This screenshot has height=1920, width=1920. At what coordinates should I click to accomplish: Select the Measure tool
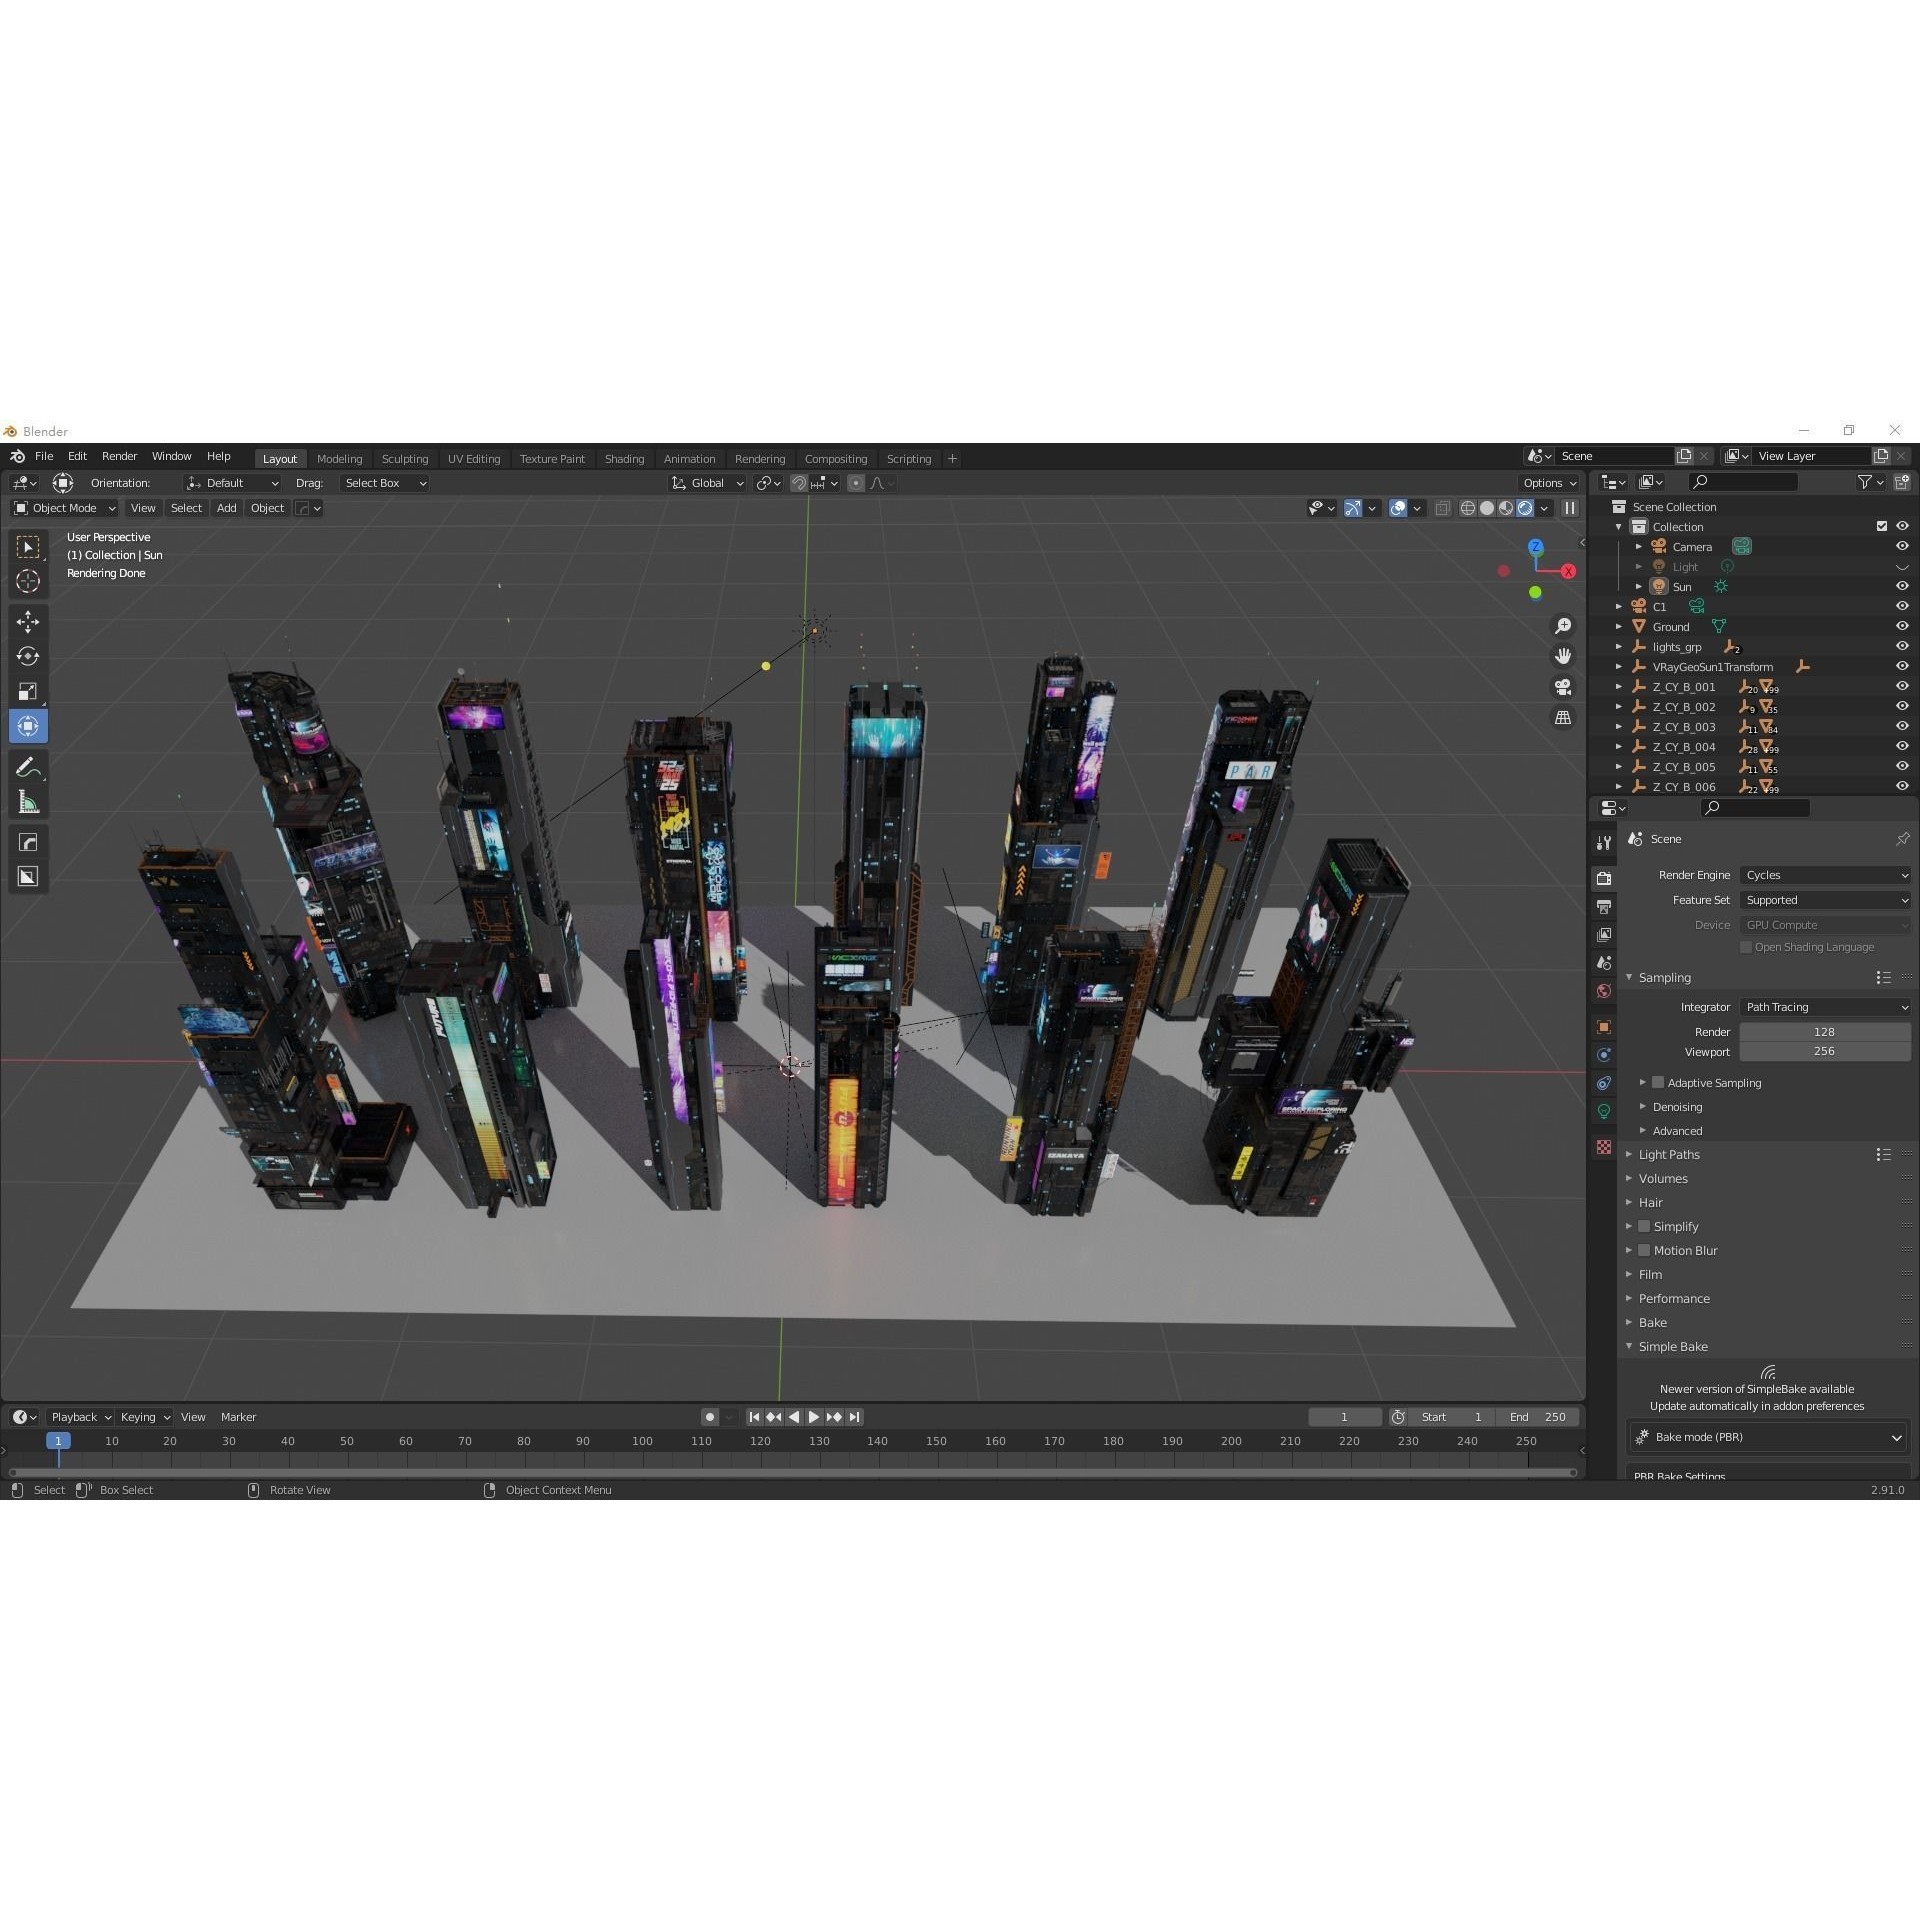(28, 801)
